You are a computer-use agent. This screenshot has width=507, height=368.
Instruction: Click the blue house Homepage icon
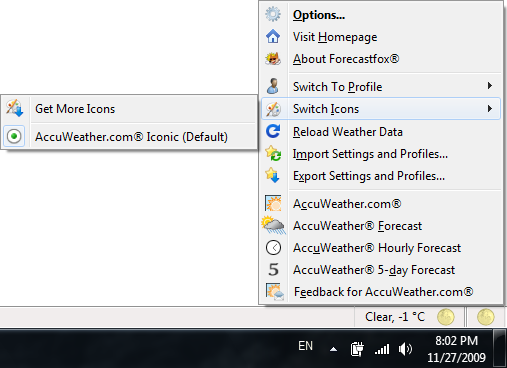(273, 36)
